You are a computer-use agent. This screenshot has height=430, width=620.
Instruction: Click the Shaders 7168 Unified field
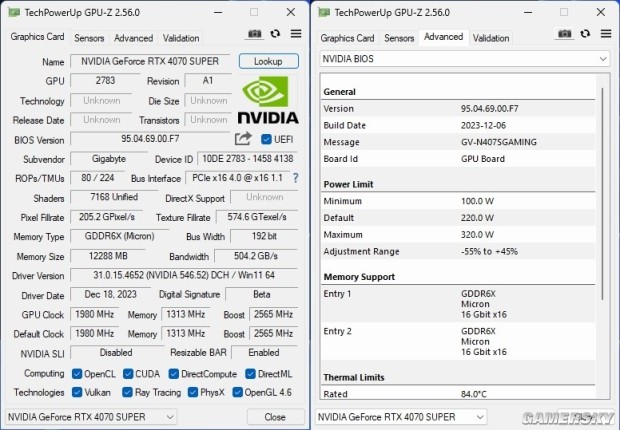(x=114, y=197)
